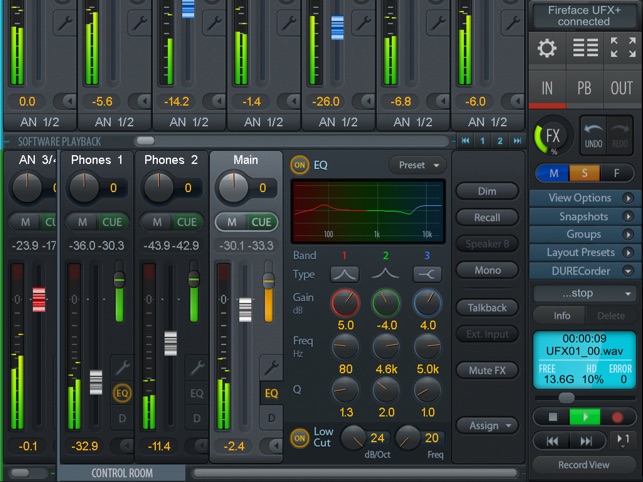The image size is (643, 482).
Task: Click the FX percentage knob icon
Action: click(551, 136)
